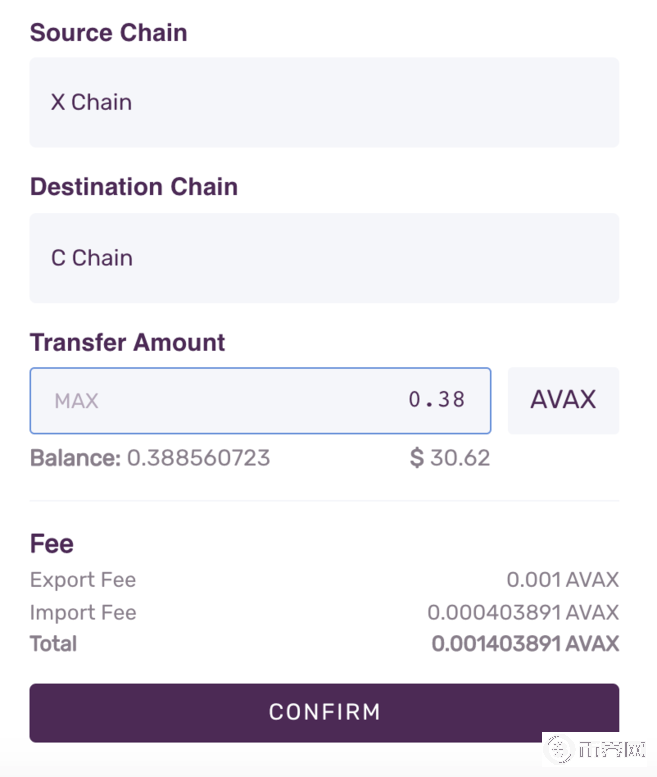
Task: Click the MAX button in the amount field
Action: pyautogui.click(x=77, y=401)
